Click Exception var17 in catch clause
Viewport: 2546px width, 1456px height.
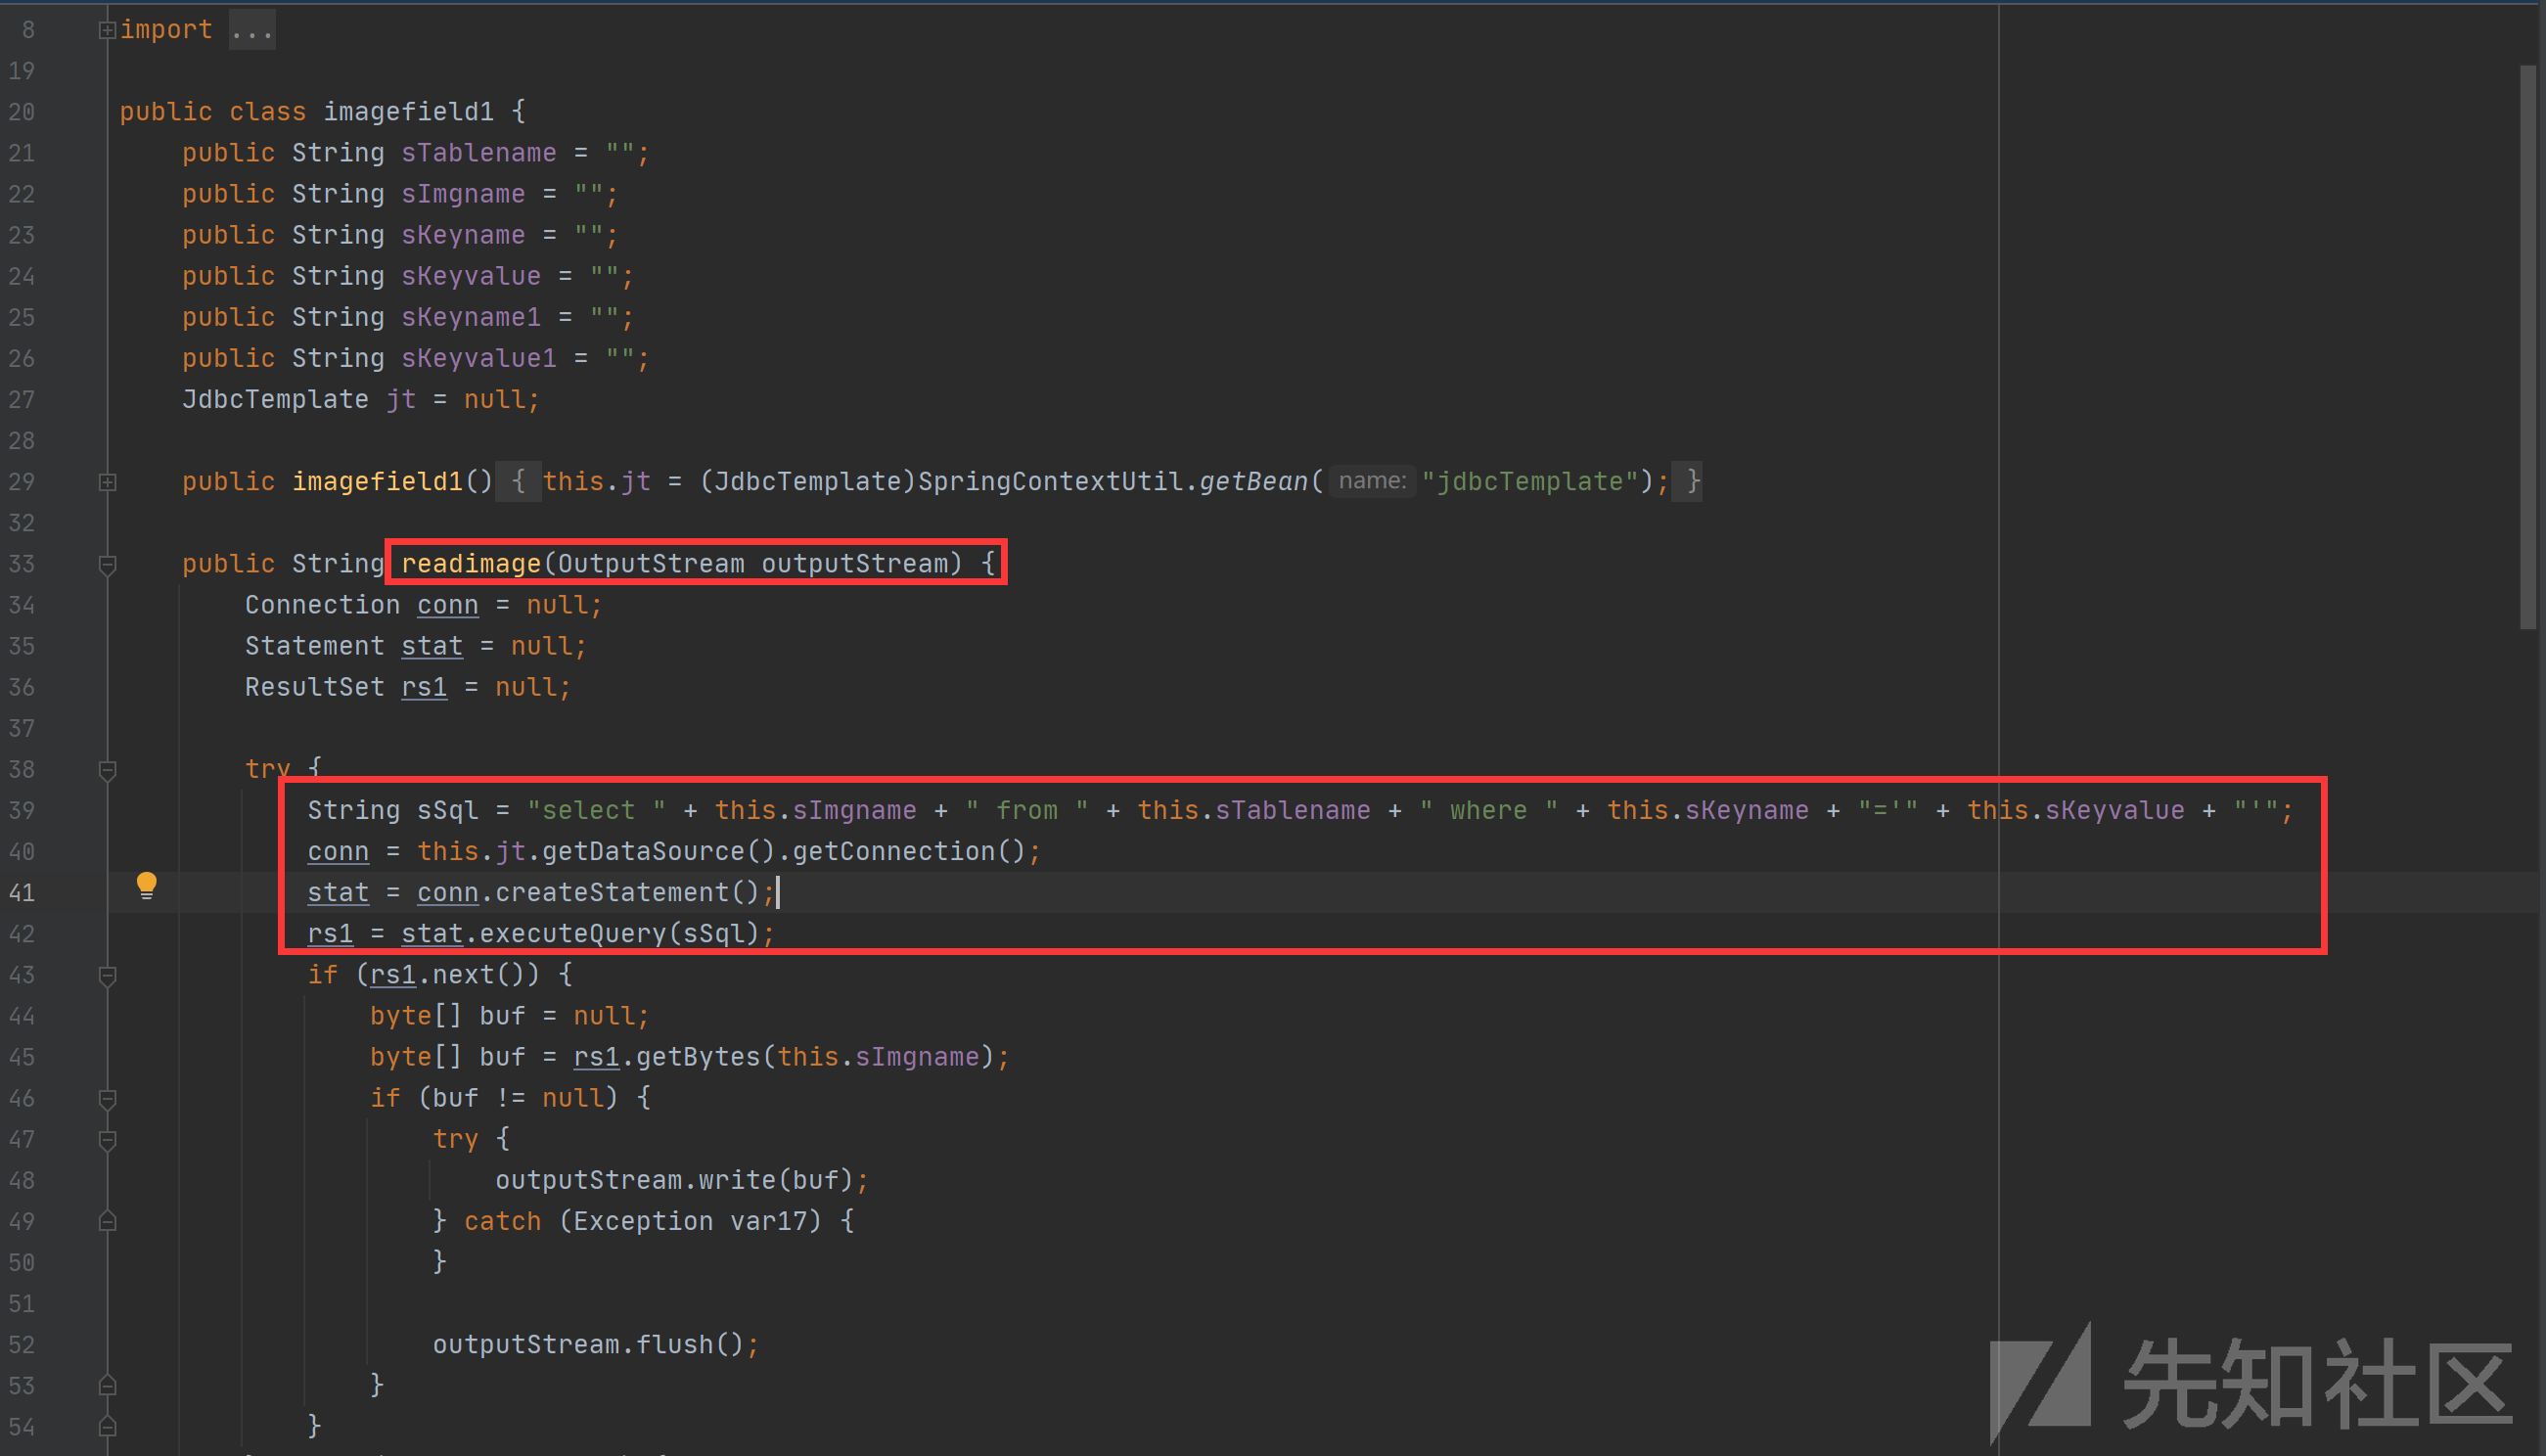point(690,1221)
